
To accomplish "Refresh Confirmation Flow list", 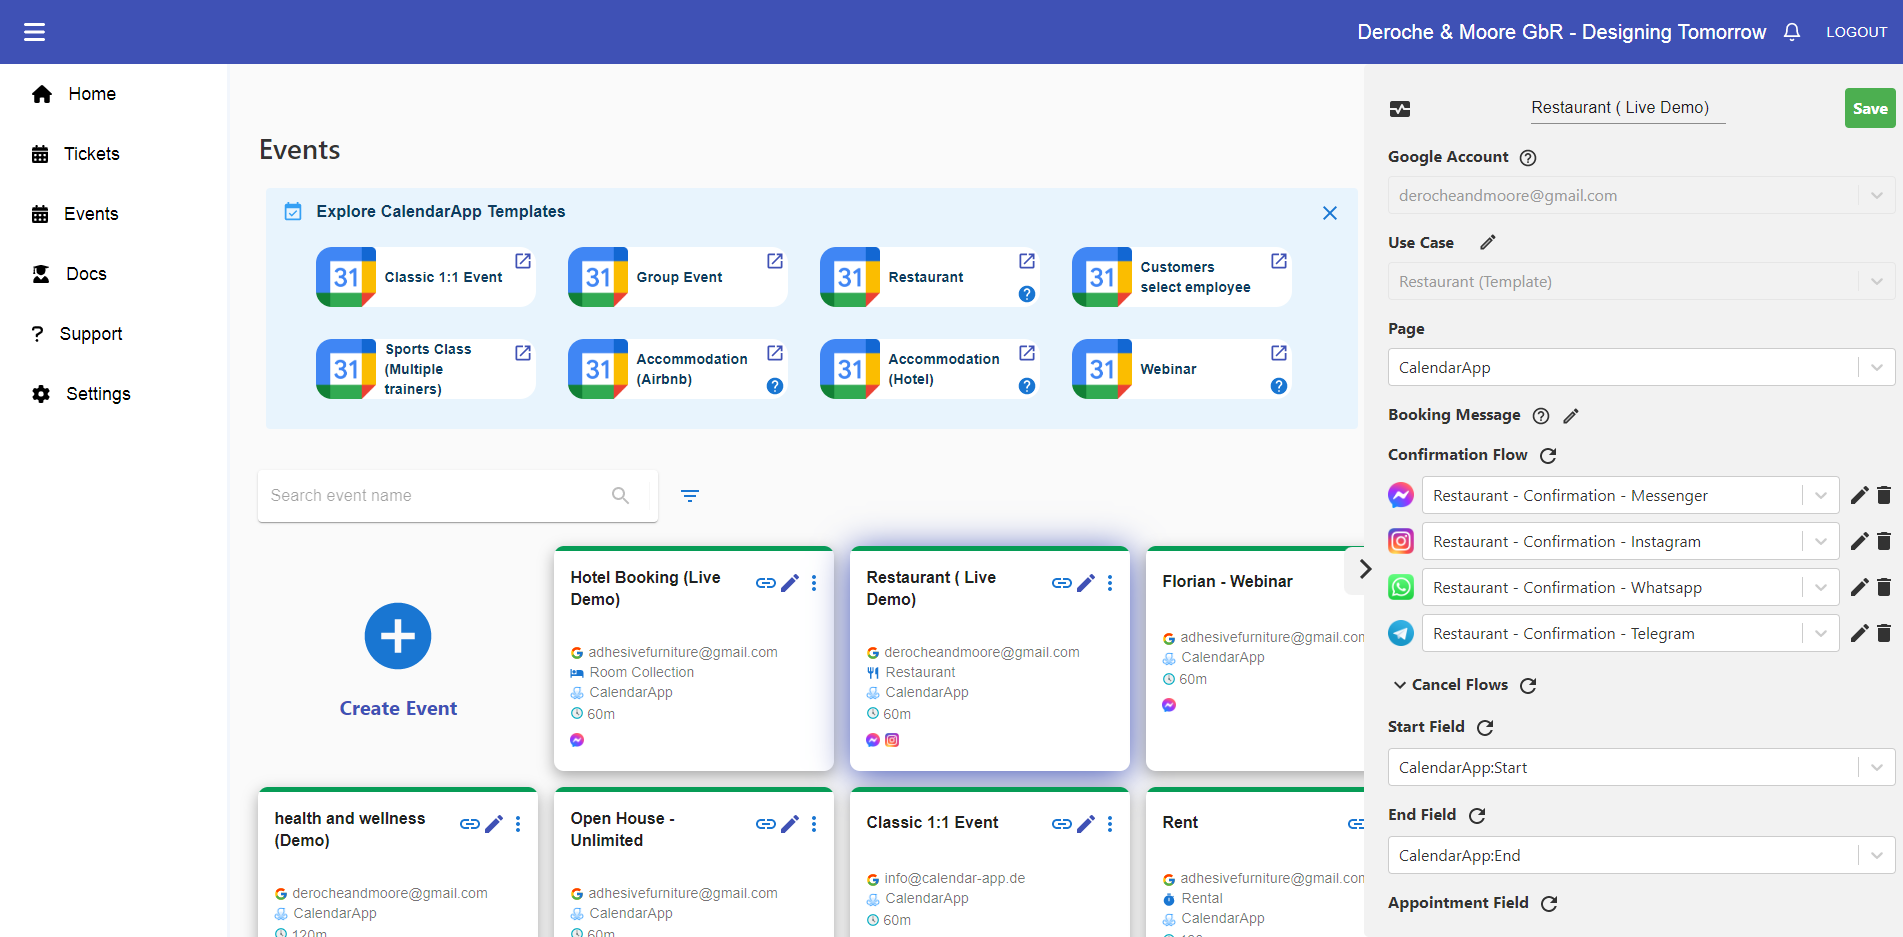I will (1548, 456).
